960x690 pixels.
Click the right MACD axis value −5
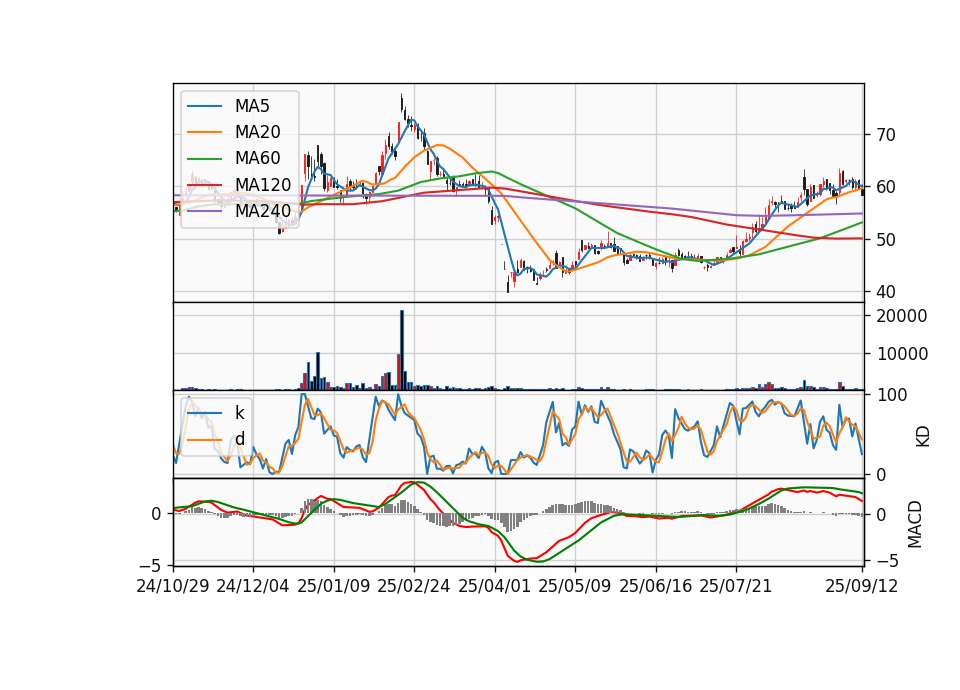pyautogui.click(x=888, y=561)
